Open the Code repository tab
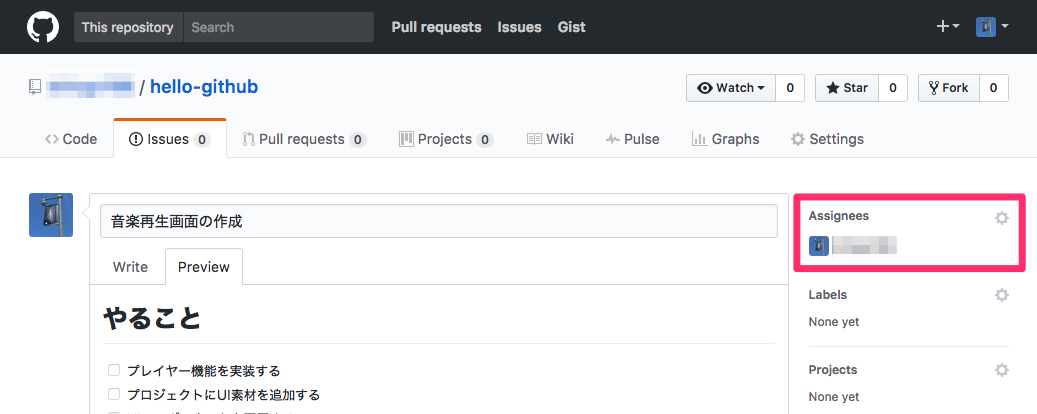 71,139
